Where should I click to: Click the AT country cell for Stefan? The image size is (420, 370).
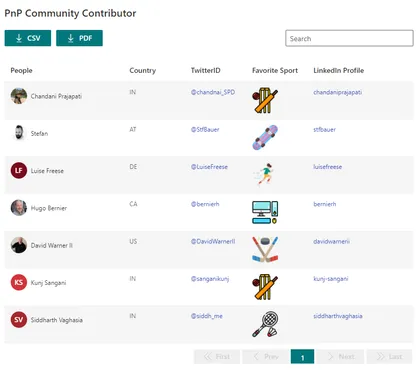(133, 129)
